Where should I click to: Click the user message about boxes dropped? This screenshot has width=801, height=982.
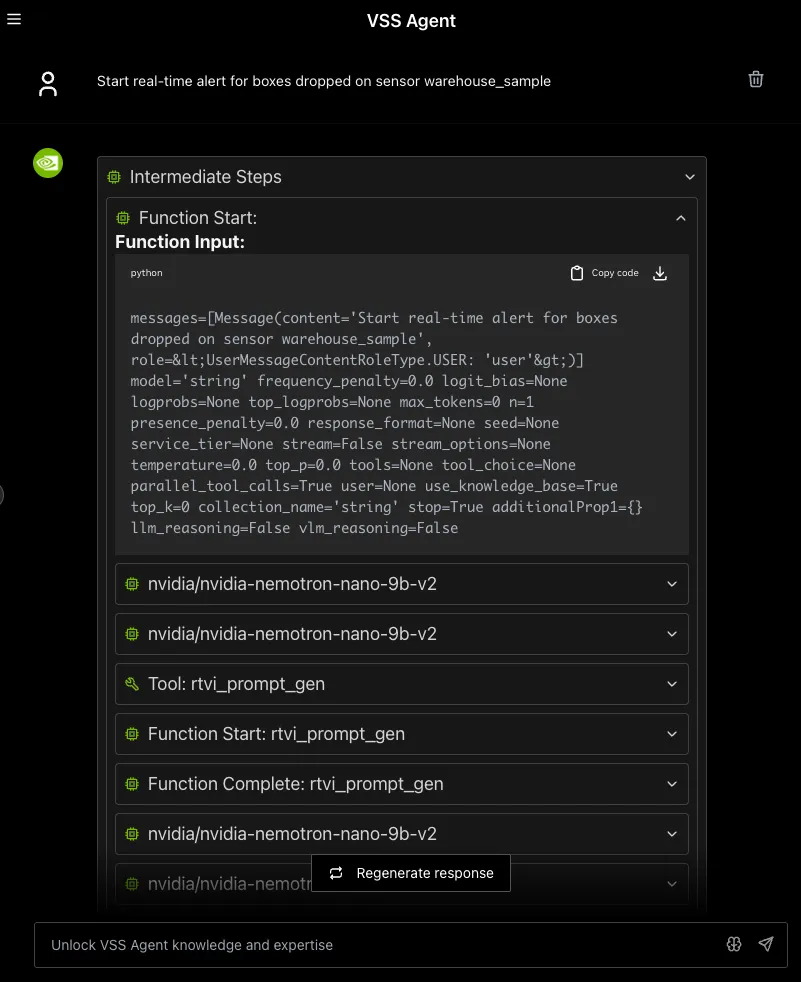pos(324,81)
